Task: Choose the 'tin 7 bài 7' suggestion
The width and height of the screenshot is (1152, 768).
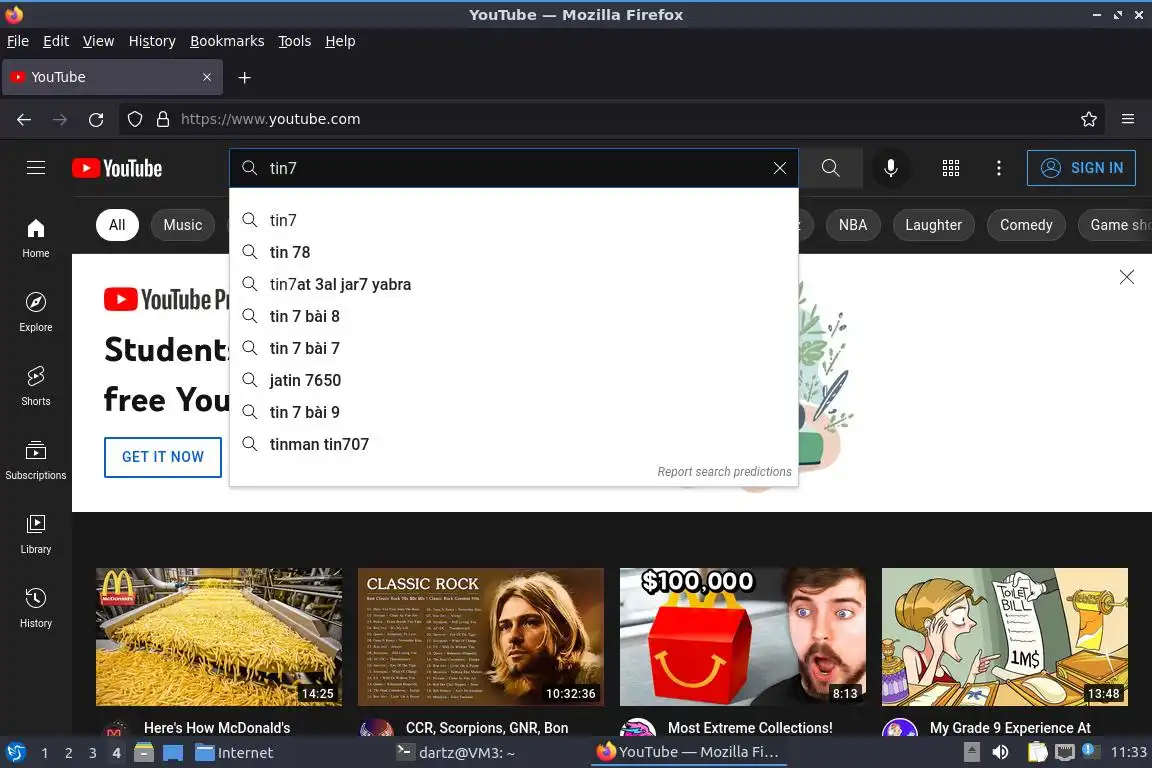Action: 514,348
